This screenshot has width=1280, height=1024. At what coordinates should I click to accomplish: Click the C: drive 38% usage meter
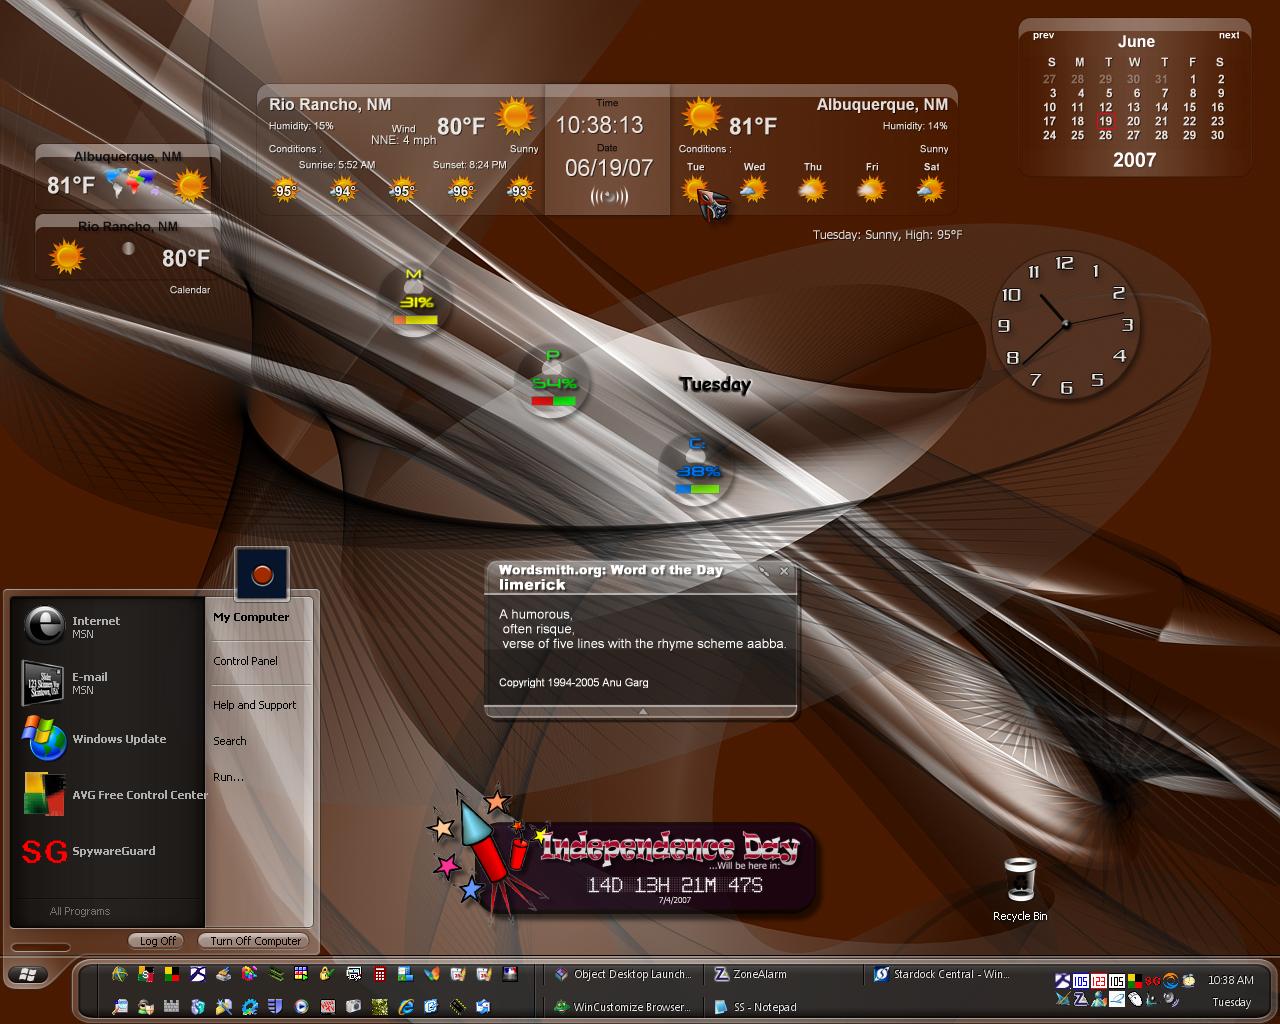click(x=697, y=468)
